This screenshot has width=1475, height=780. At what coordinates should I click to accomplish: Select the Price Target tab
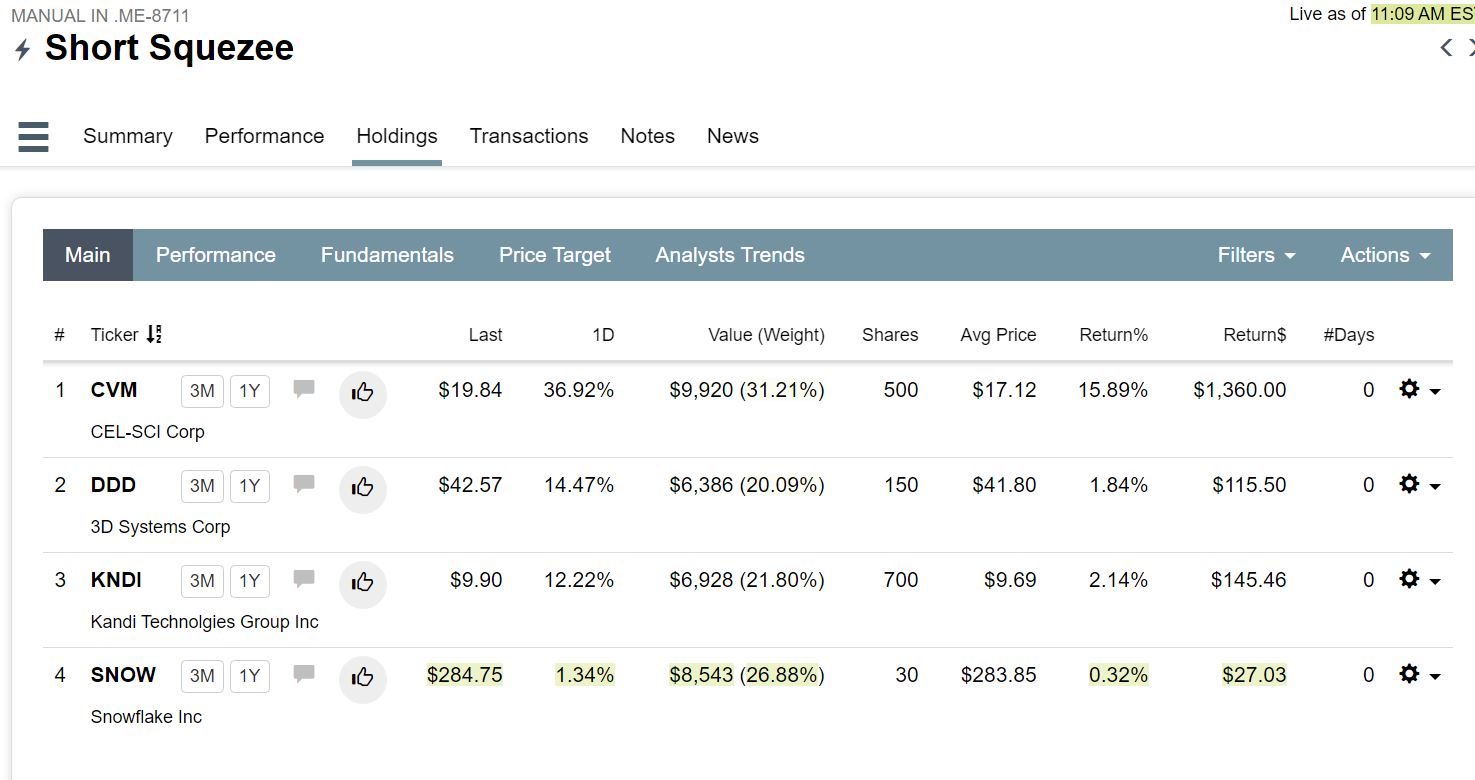(x=555, y=255)
